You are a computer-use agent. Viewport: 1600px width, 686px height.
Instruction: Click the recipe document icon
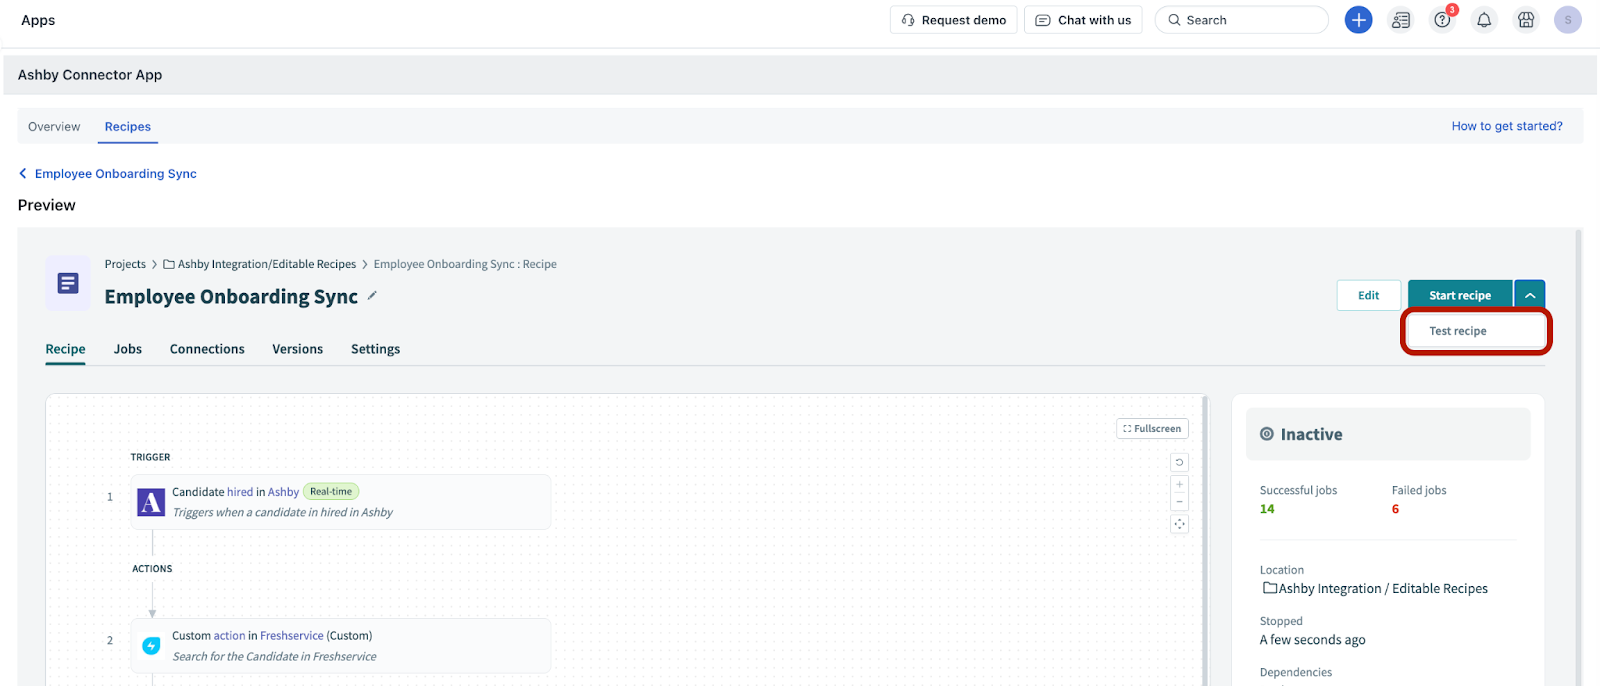click(68, 284)
